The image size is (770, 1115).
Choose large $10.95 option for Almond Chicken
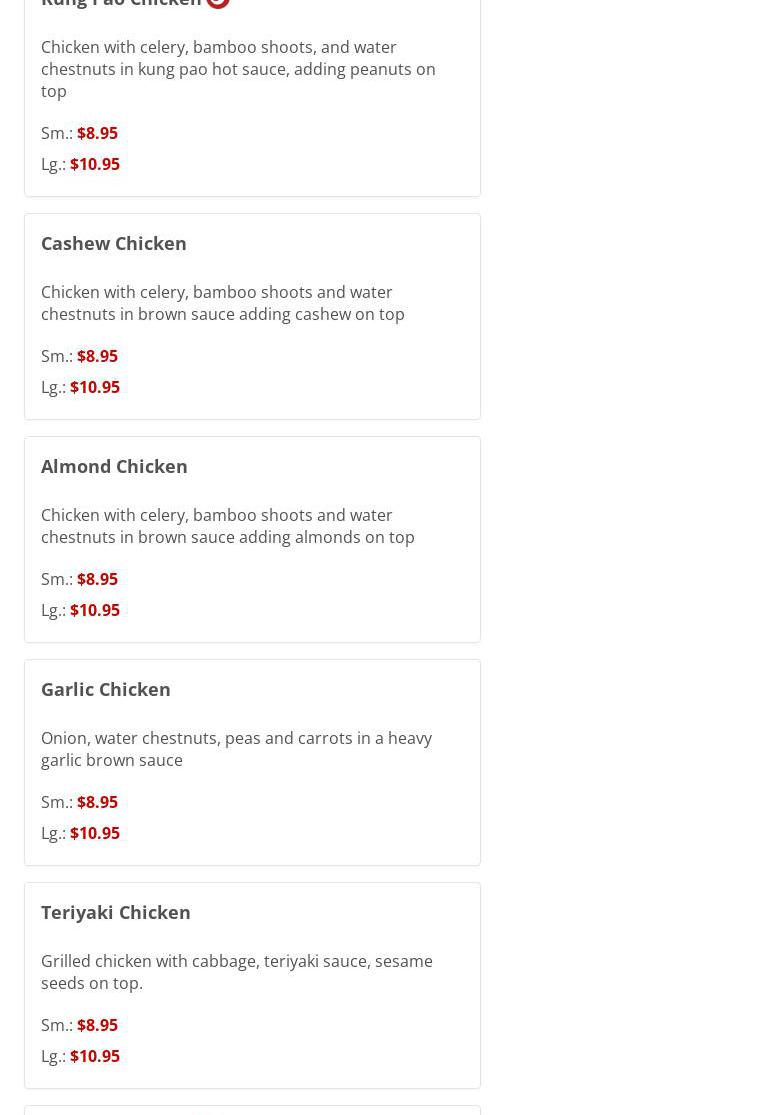[95, 610]
